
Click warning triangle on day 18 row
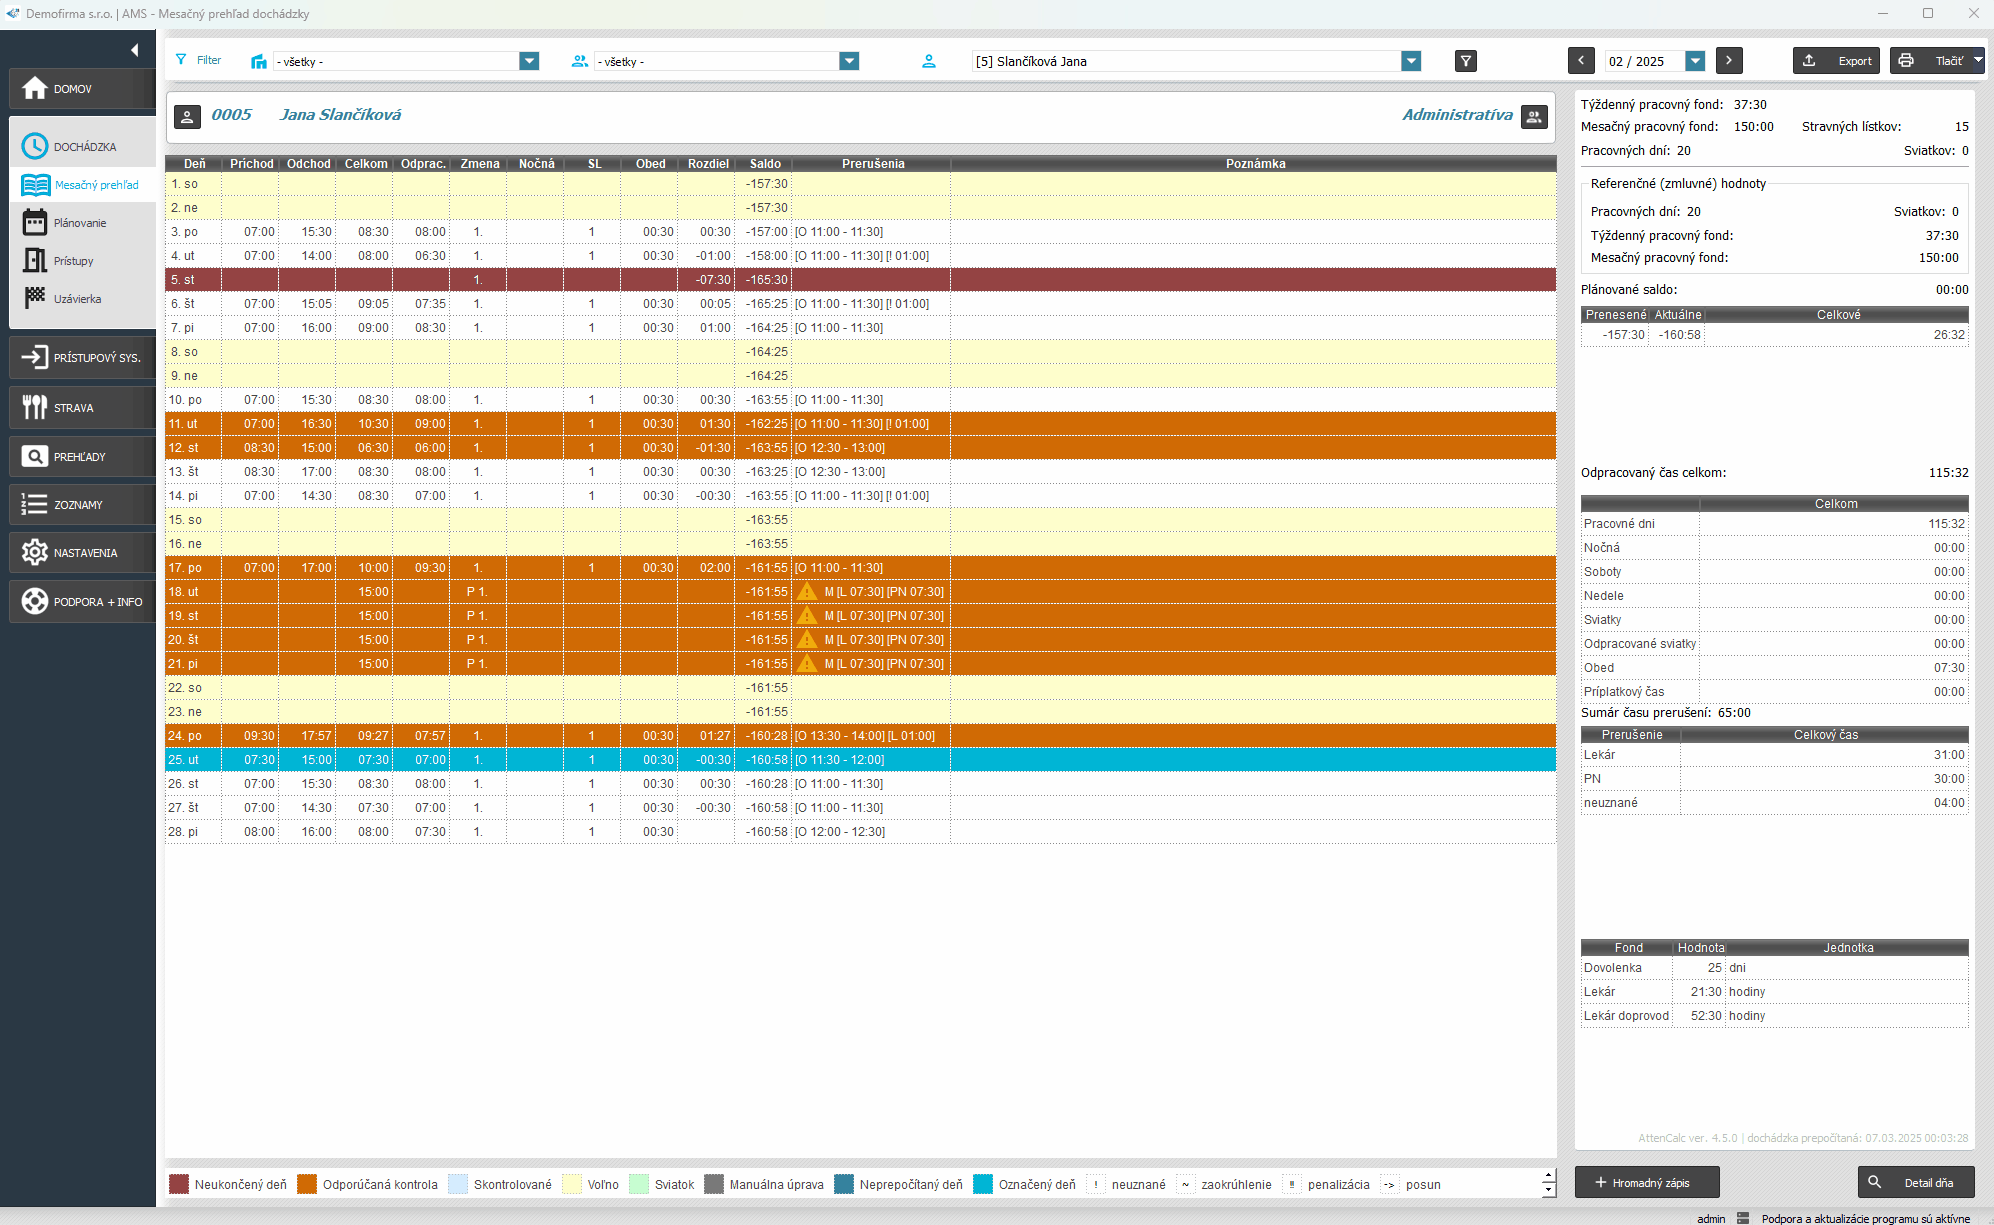tap(807, 592)
